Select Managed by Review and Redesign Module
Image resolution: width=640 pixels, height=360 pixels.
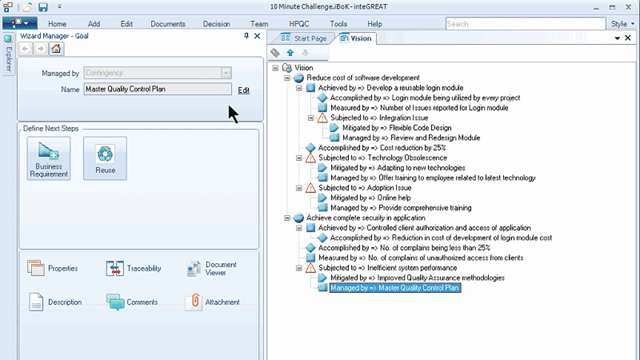coord(411,138)
